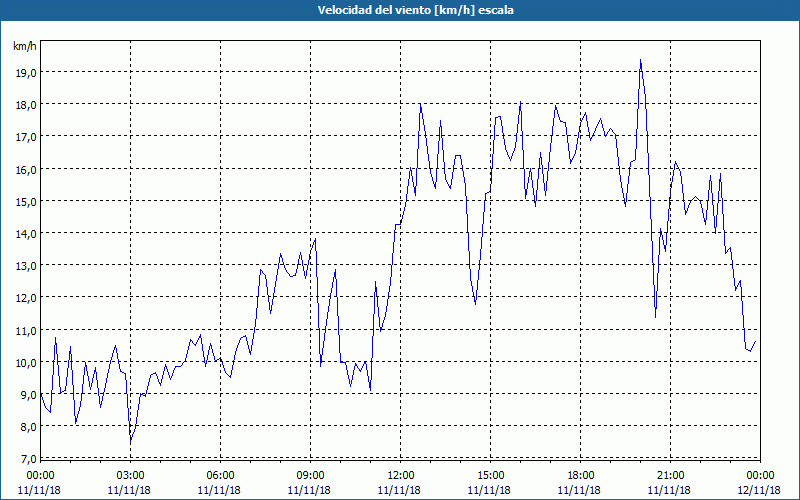
Task: Click the '8,0' y-axis label
Action: tap(28, 427)
